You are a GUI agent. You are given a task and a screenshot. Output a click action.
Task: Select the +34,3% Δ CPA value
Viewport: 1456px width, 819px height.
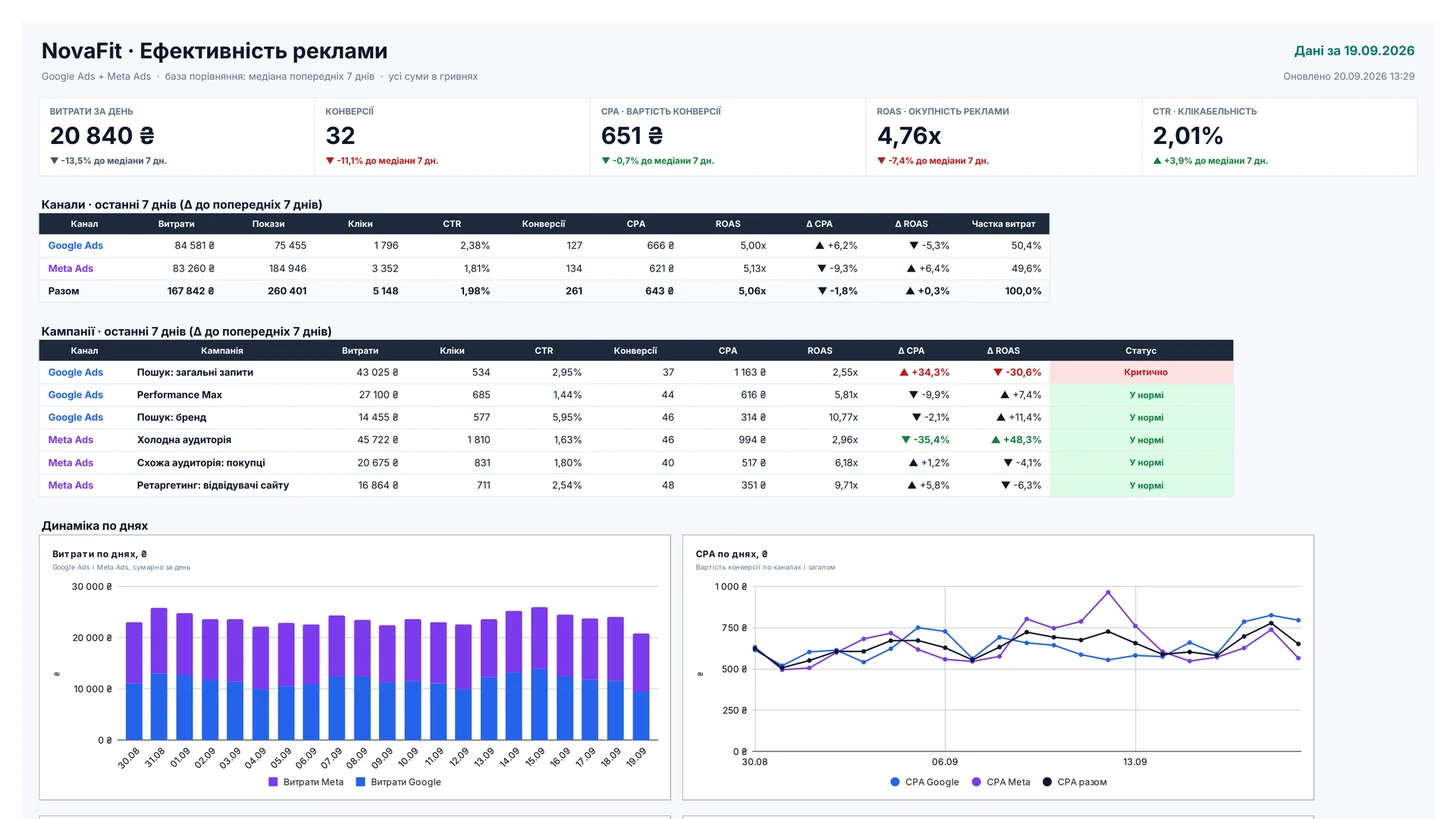(x=924, y=372)
